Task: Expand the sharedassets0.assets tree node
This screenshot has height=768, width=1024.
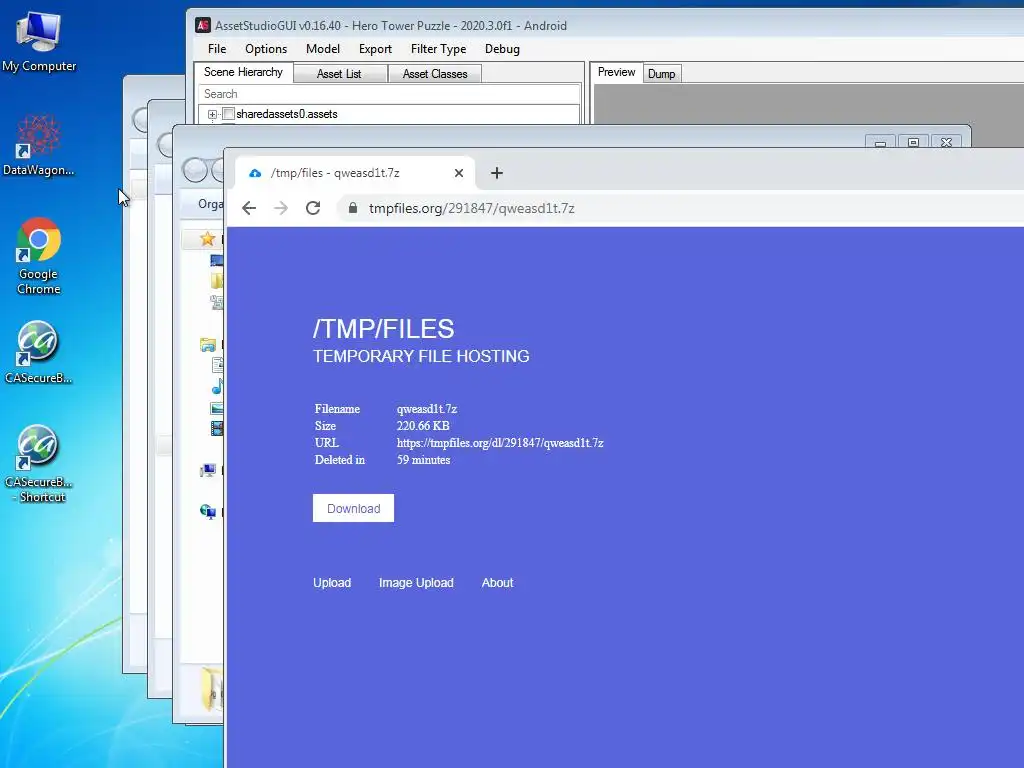Action: [212, 114]
